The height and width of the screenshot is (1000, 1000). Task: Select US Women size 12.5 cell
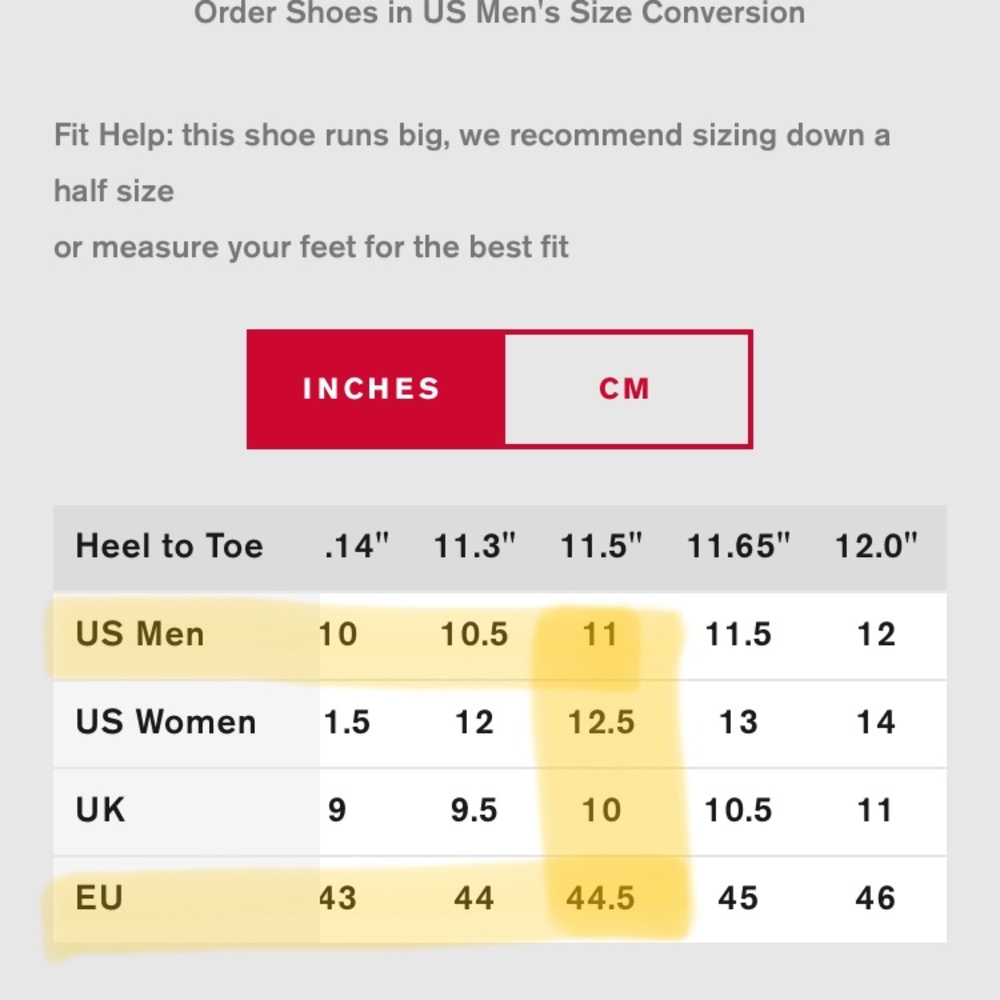pyautogui.click(x=601, y=723)
